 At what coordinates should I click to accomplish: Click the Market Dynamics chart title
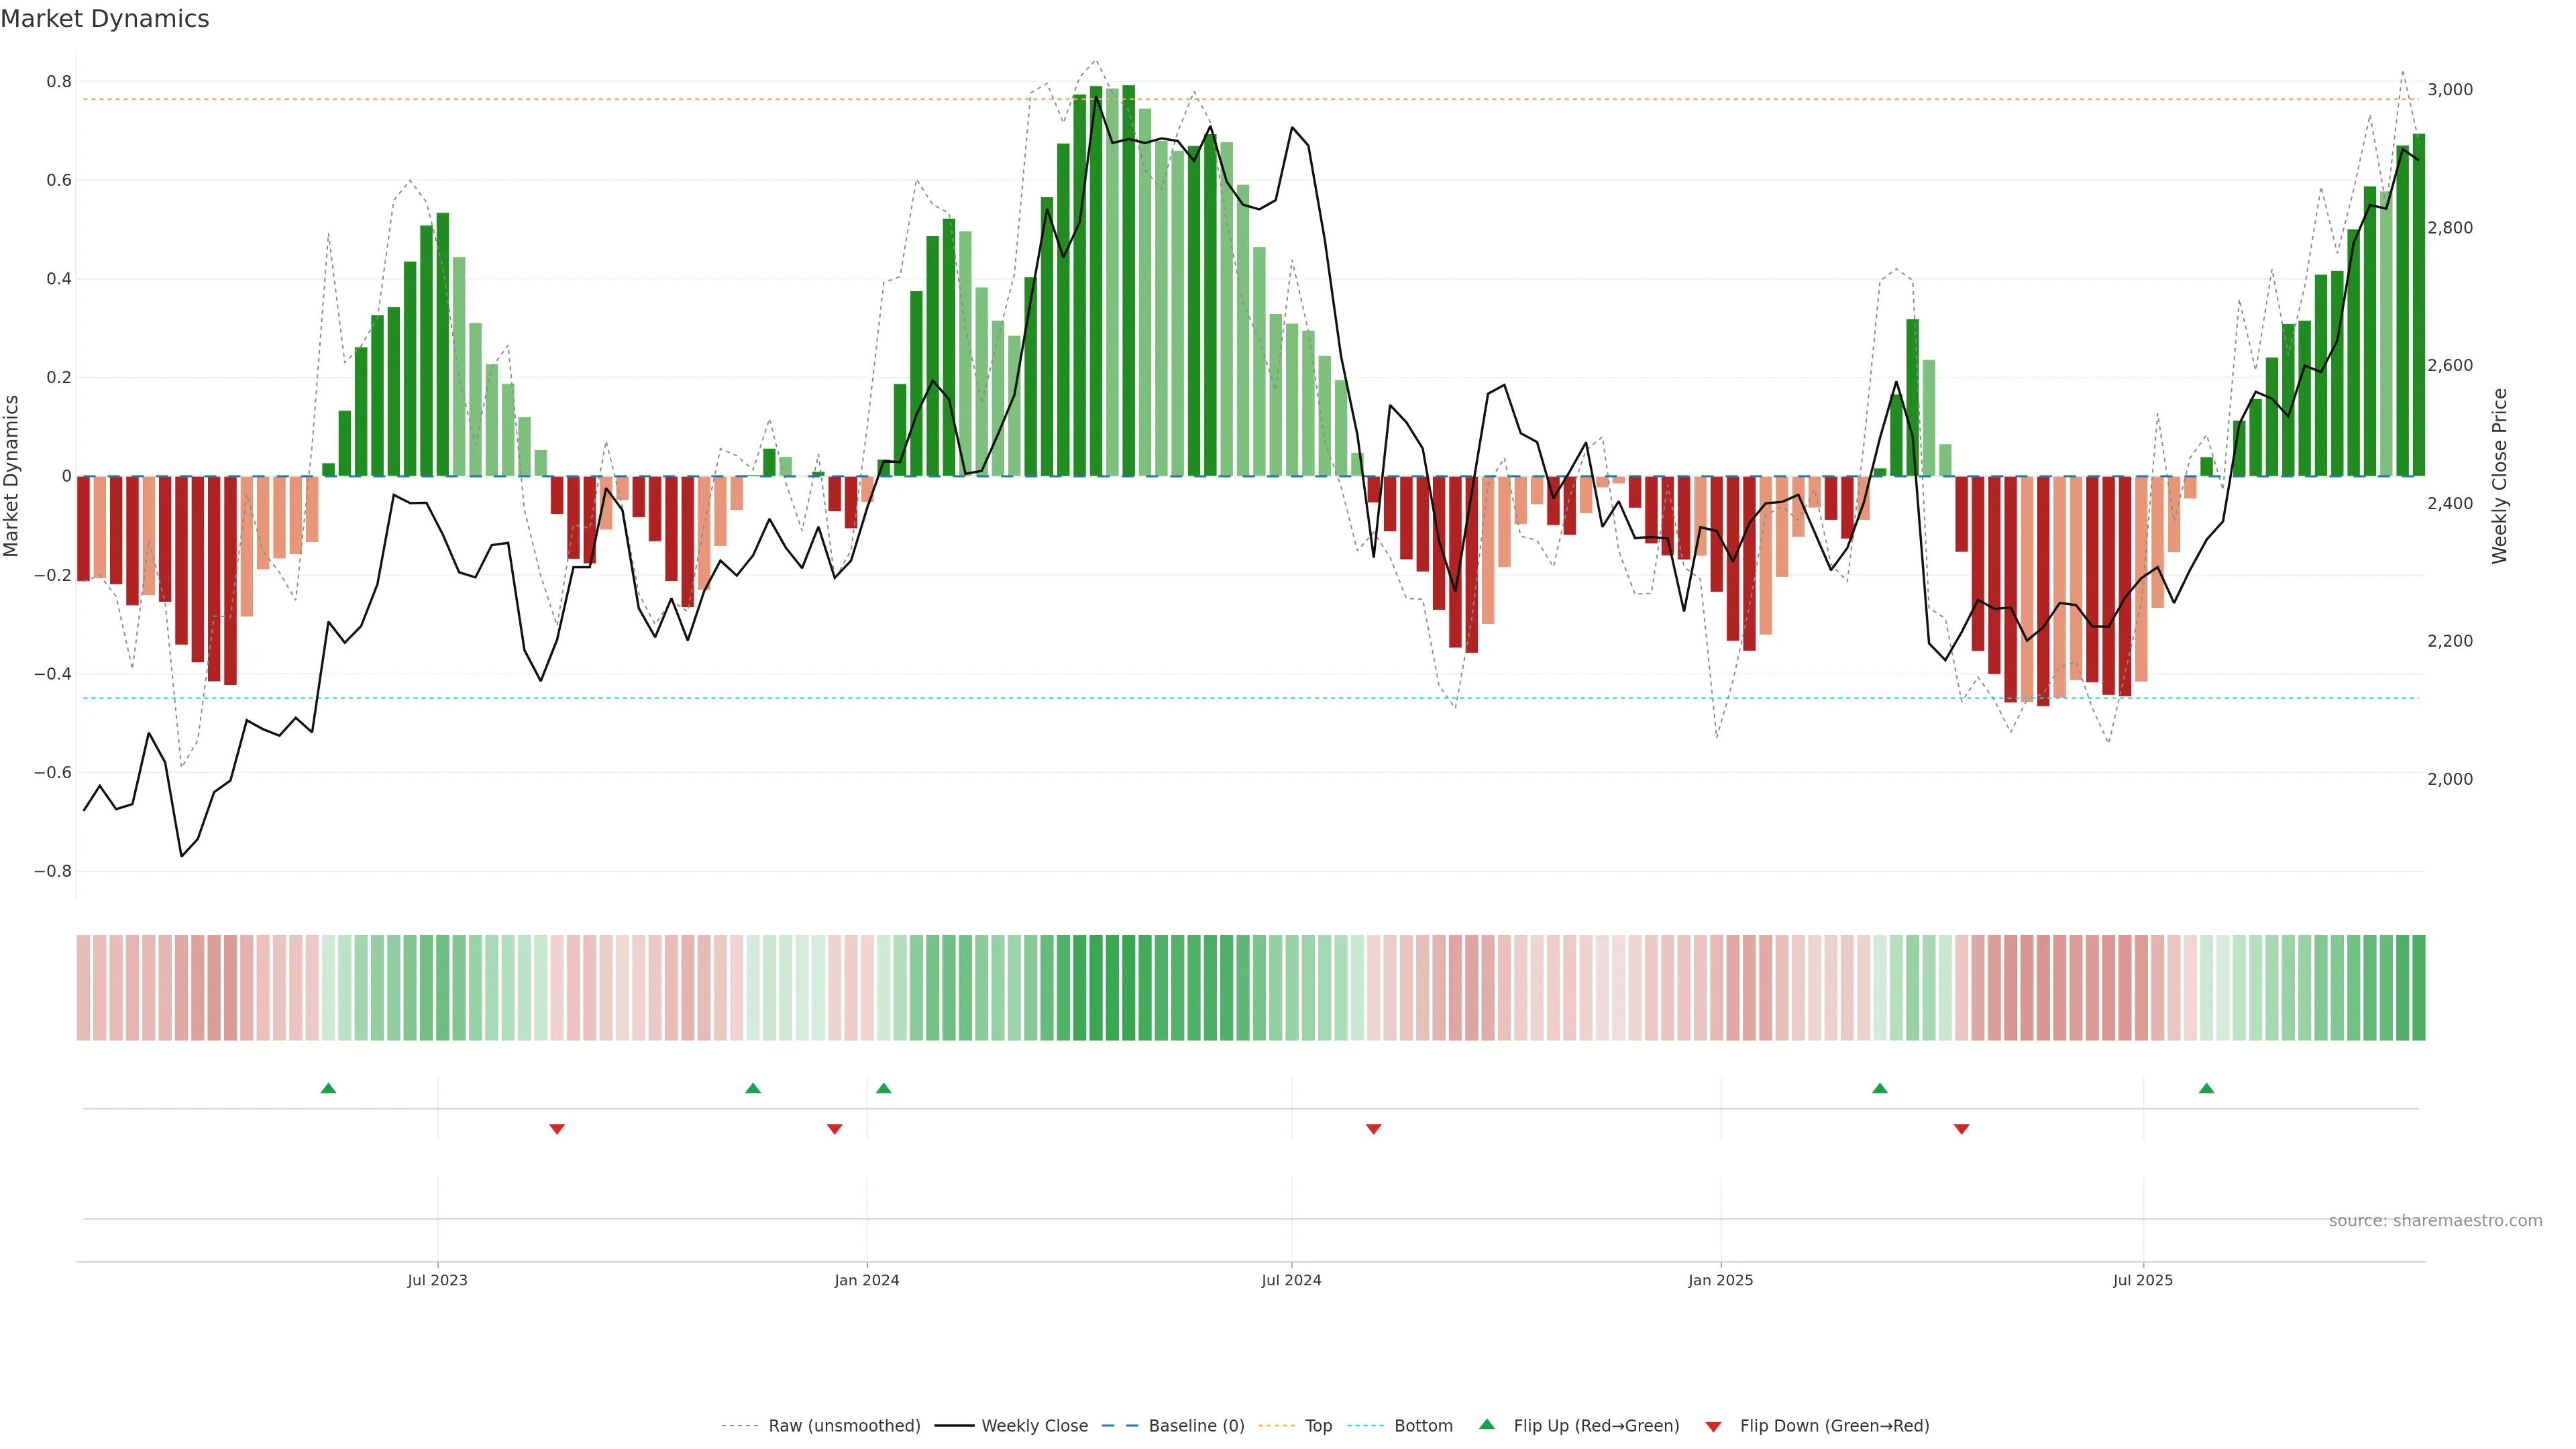pyautogui.click(x=105, y=19)
